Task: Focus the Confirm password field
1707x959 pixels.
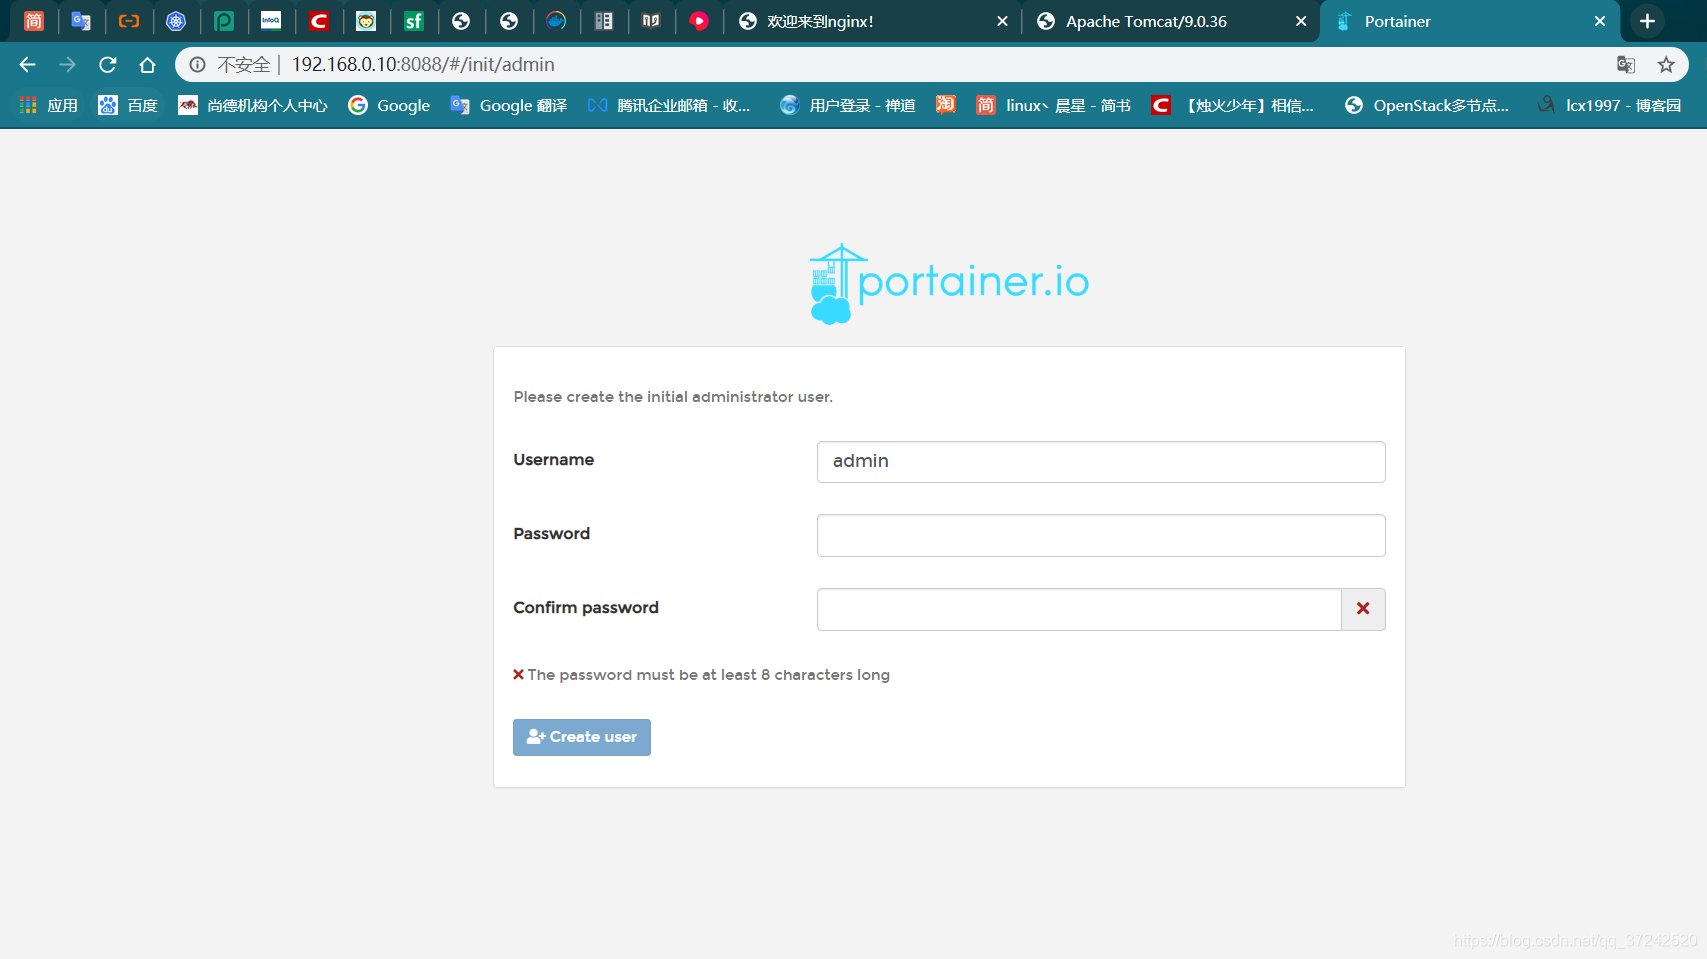Action: point(1079,610)
